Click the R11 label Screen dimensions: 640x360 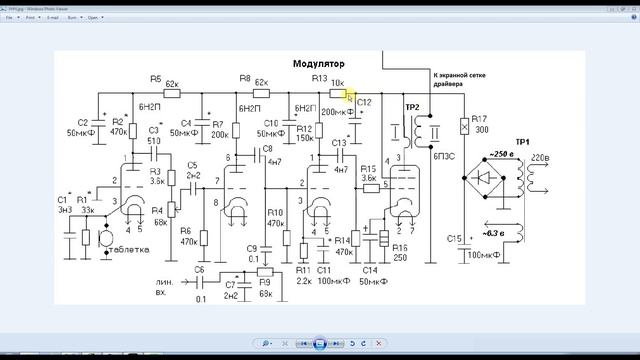(x=303, y=270)
